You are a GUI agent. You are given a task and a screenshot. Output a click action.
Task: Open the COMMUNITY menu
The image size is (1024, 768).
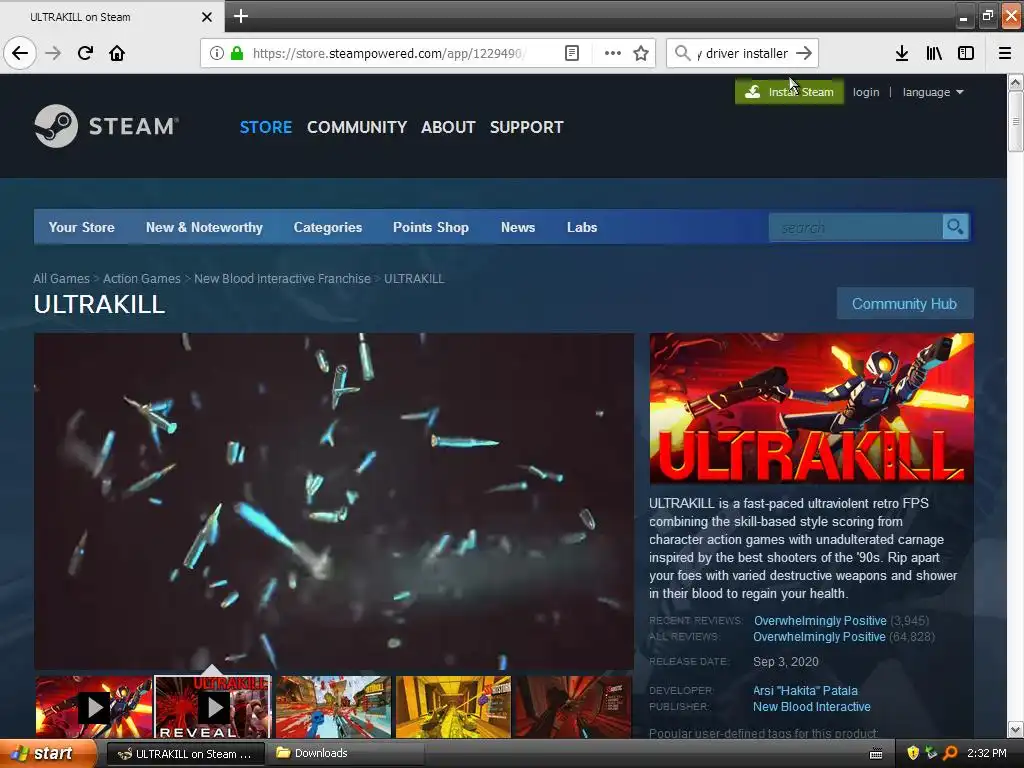357,127
